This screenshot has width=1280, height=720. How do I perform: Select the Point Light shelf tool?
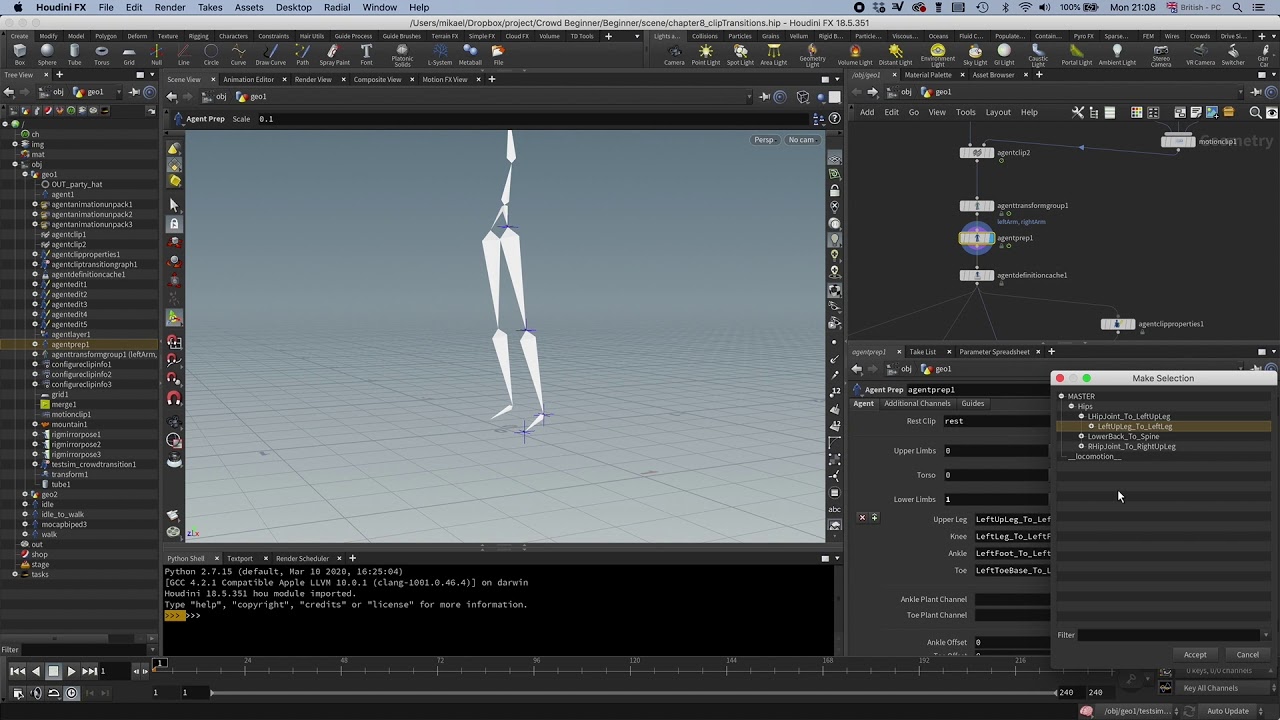(x=706, y=55)
